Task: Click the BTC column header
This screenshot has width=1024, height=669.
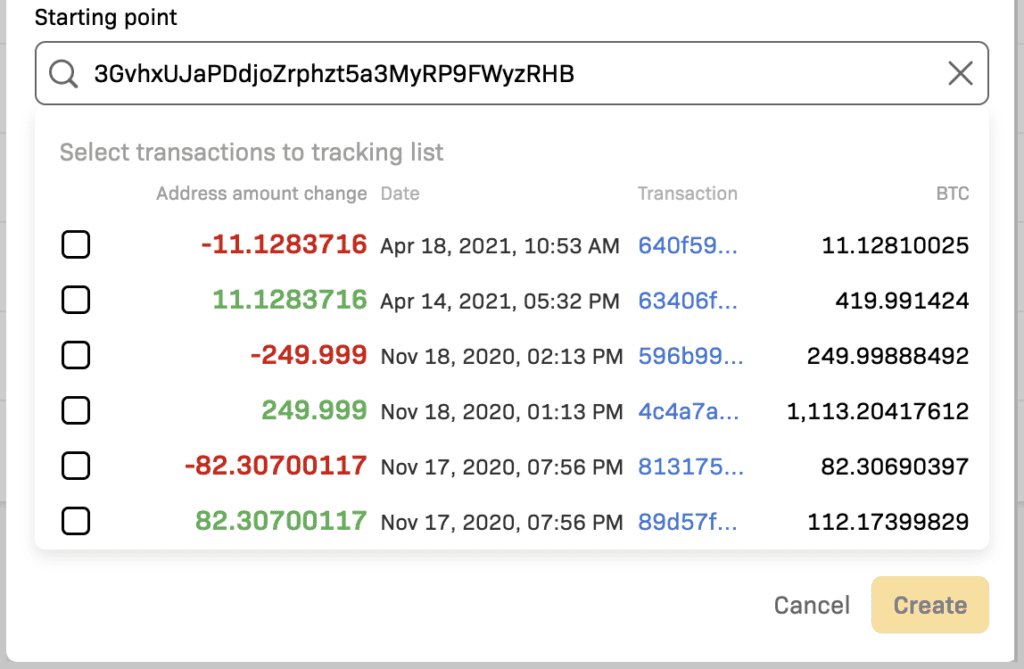Action: point(952,194)
